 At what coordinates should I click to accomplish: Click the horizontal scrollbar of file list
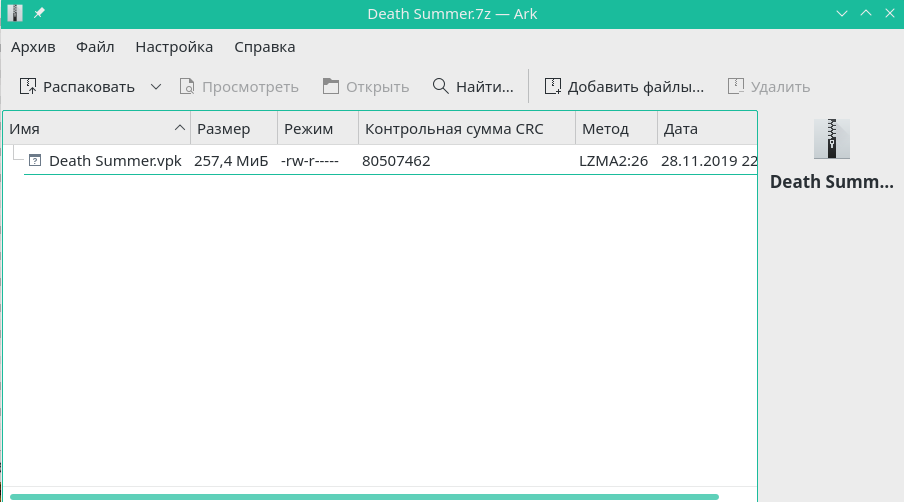coord(364,497)
